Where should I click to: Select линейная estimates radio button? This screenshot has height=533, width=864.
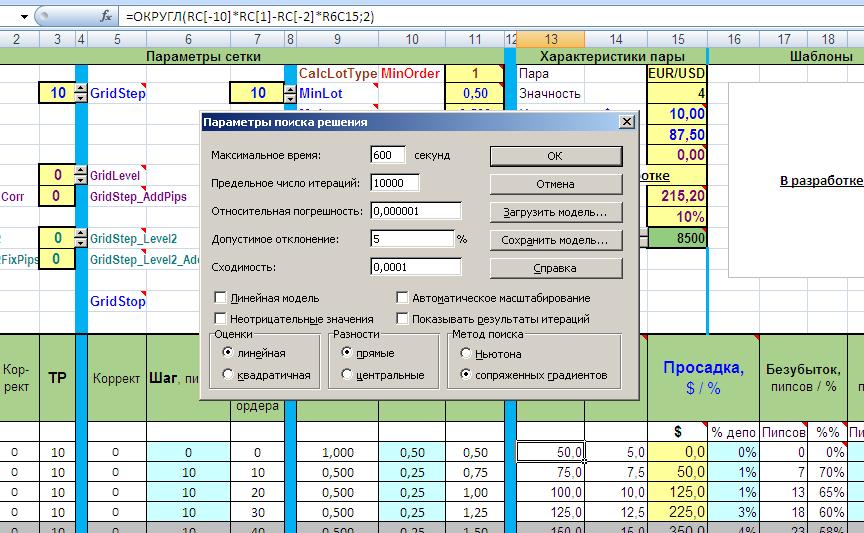coord(227,352)
